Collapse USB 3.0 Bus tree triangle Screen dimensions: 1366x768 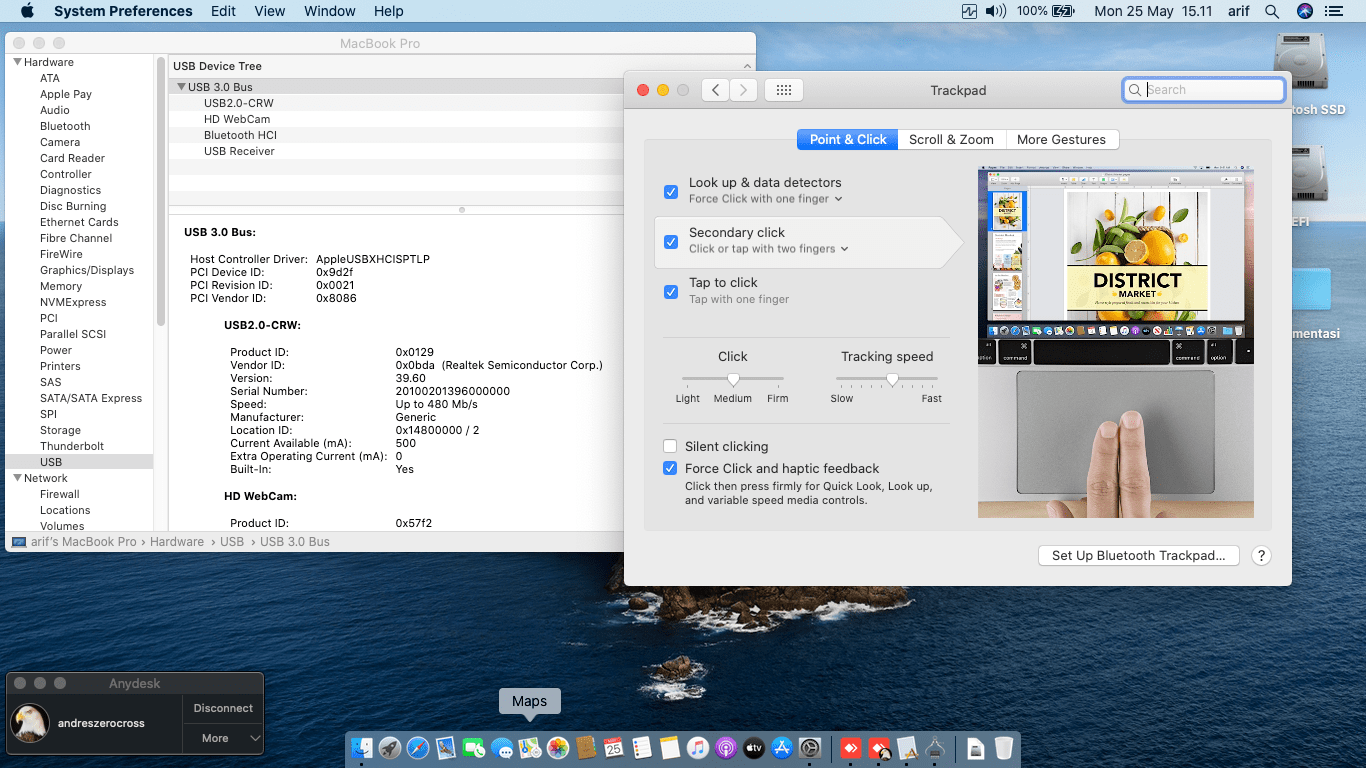(x=181, y=87)
